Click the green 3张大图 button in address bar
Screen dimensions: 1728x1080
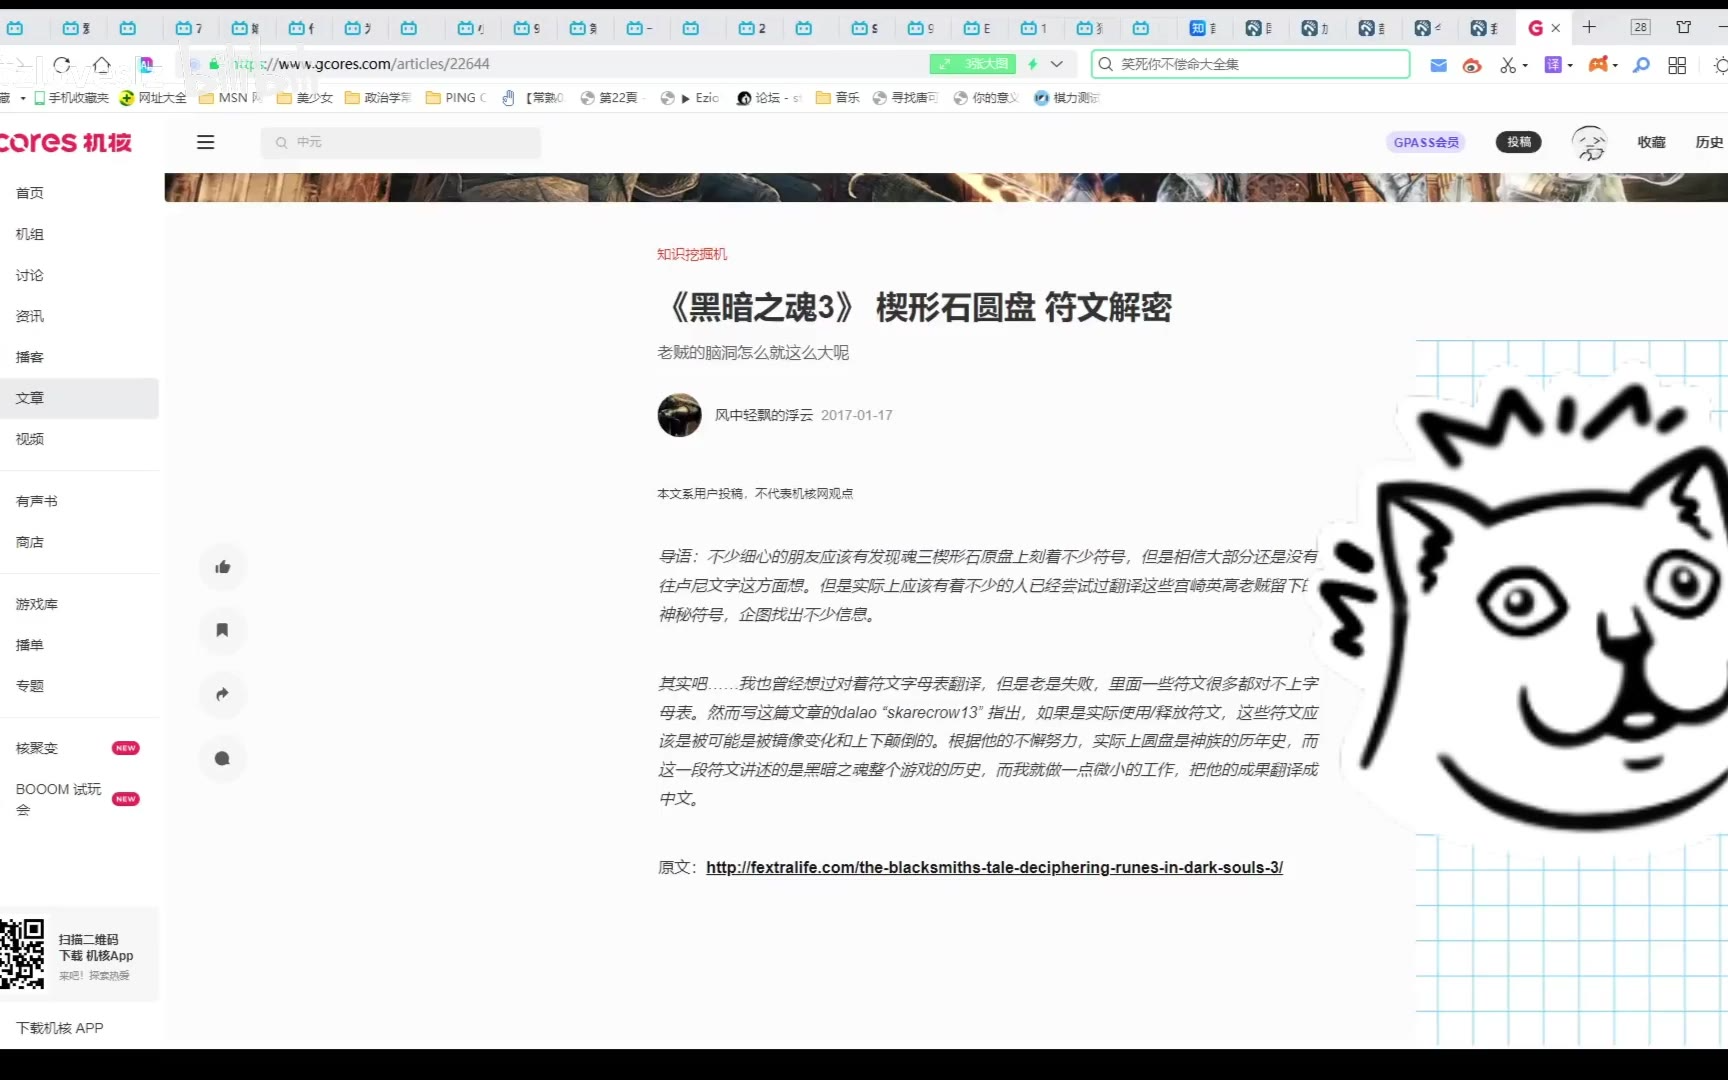pyautogui.click(x=973, y=64)
